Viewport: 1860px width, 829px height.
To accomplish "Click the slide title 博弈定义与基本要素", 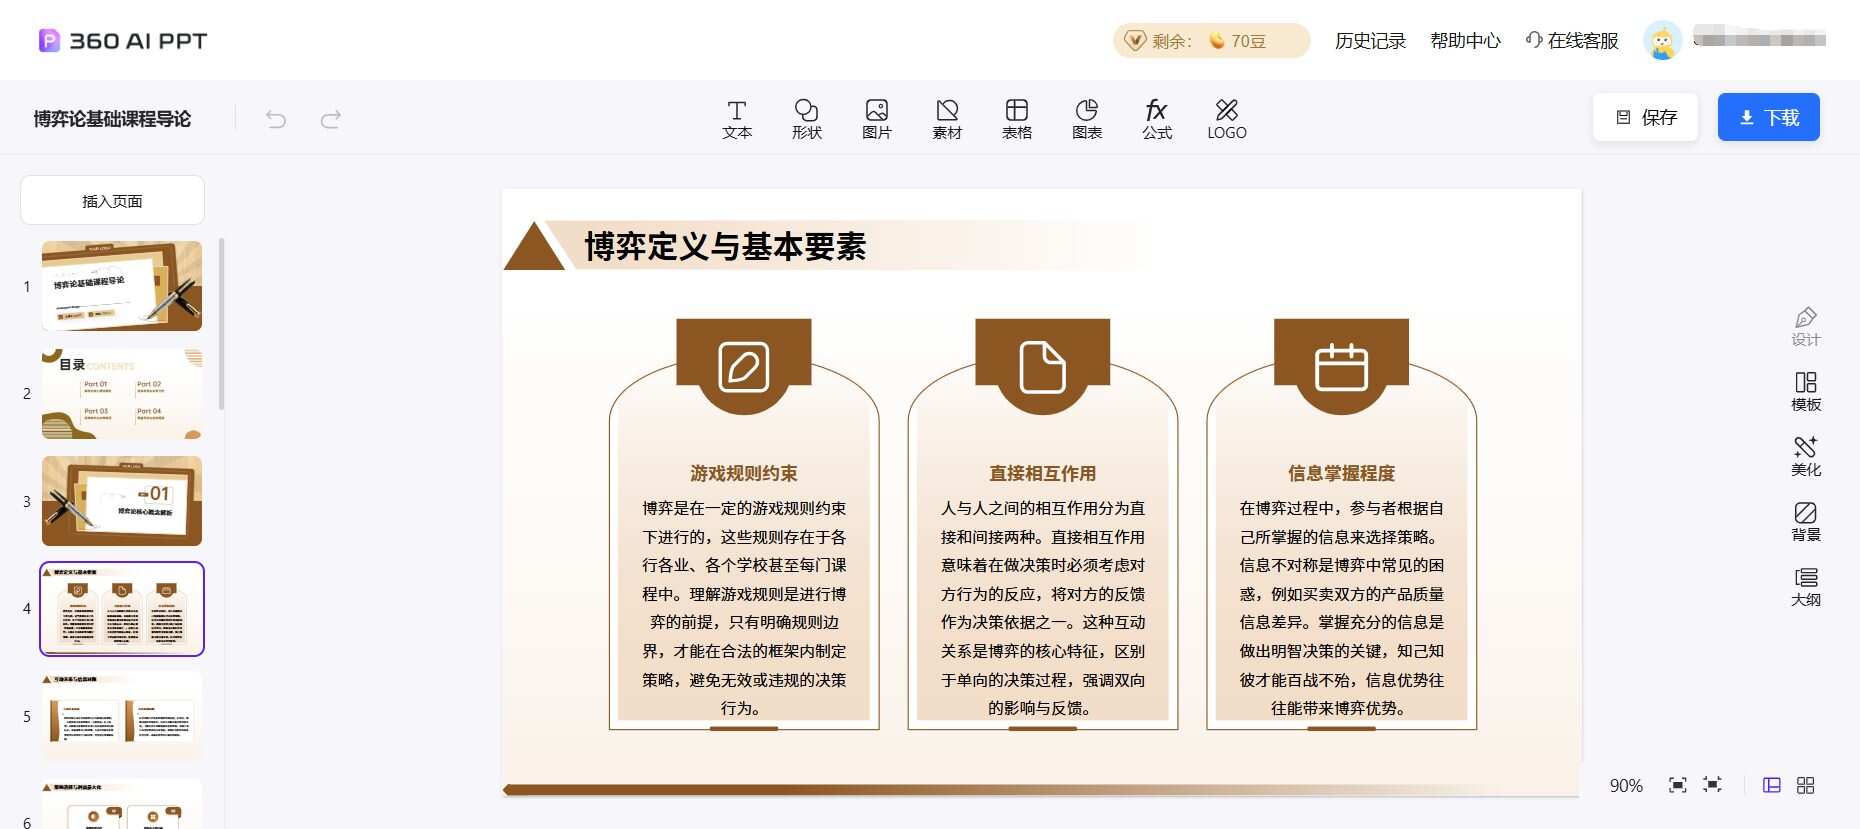I will (725, 247).
